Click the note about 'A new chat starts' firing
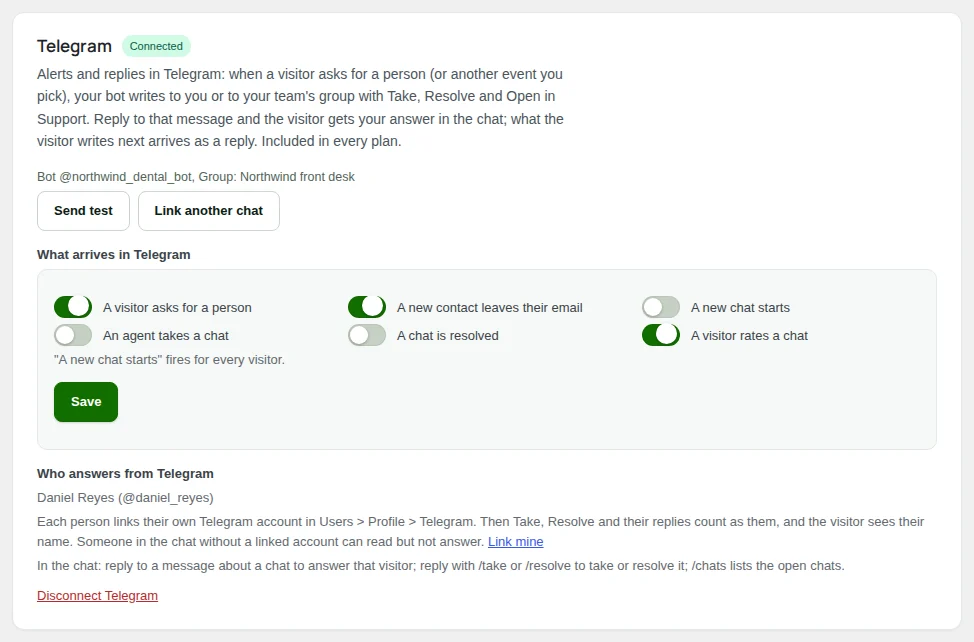 pyautogui.click(x=170, y=359)
